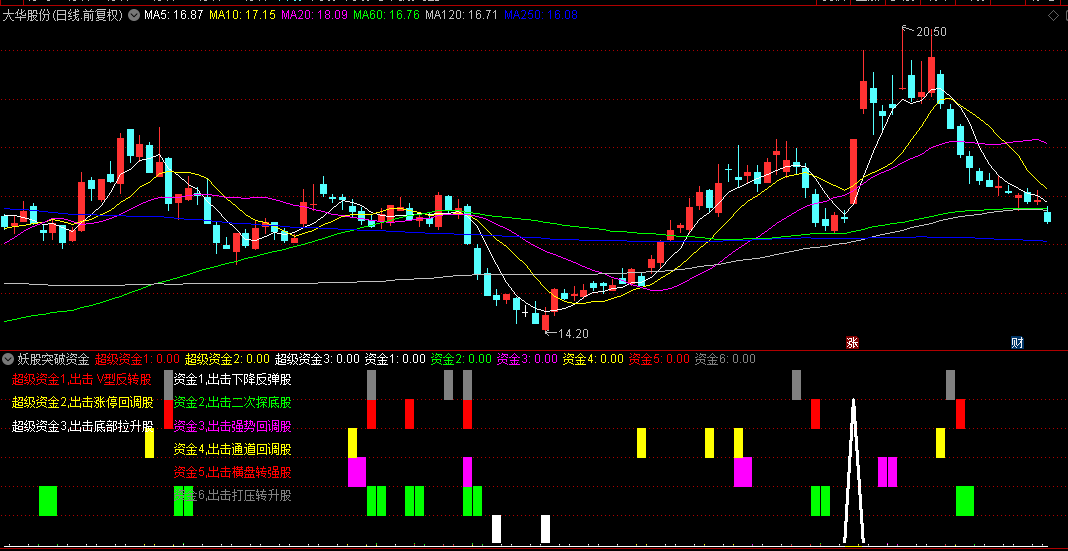The image size is (1068, 551).
Task: Select the 大华股份(日线.前复权) title
Action: coord(63,14)
